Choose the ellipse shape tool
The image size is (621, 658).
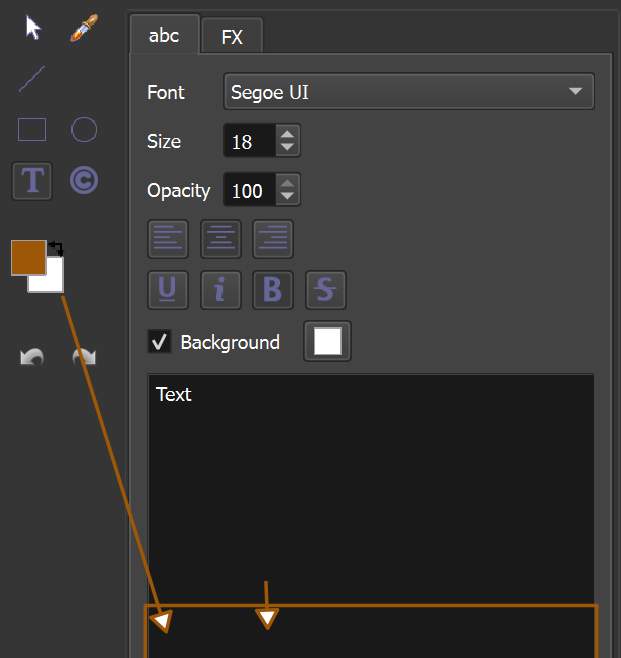84,129
